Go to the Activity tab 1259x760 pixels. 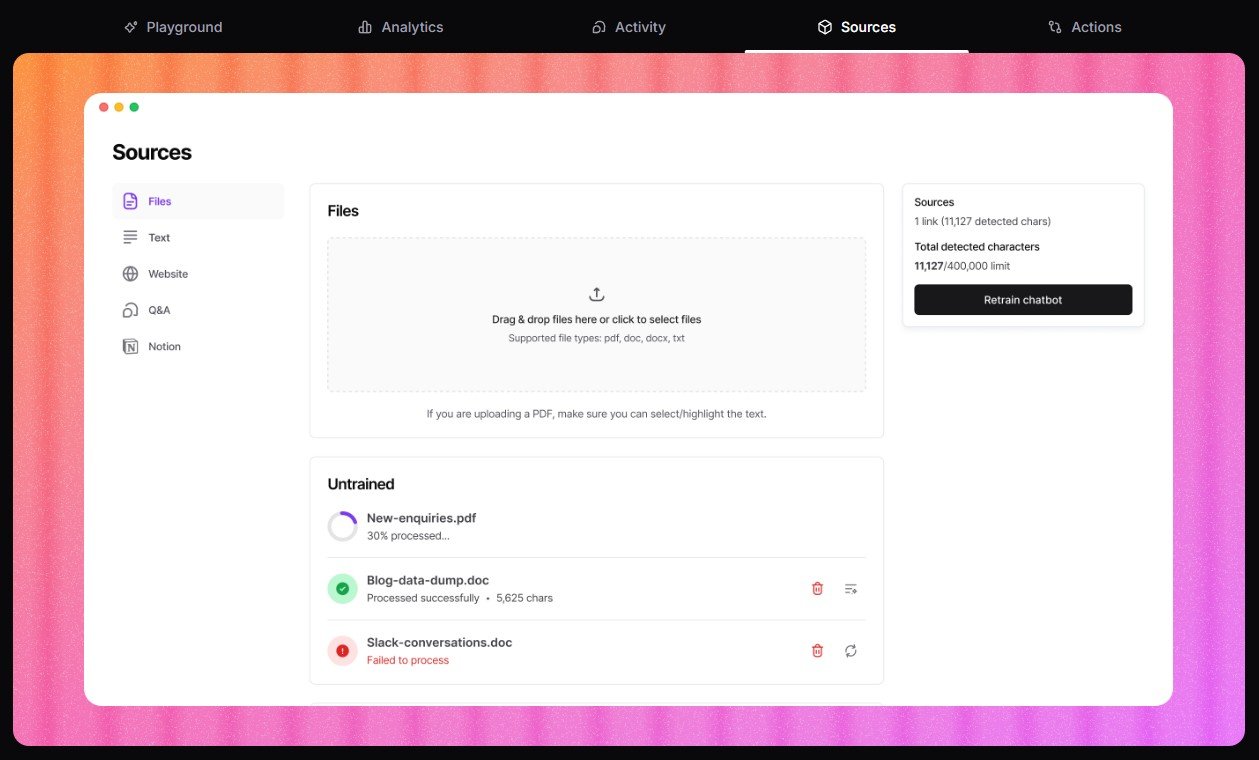point(628,27)
